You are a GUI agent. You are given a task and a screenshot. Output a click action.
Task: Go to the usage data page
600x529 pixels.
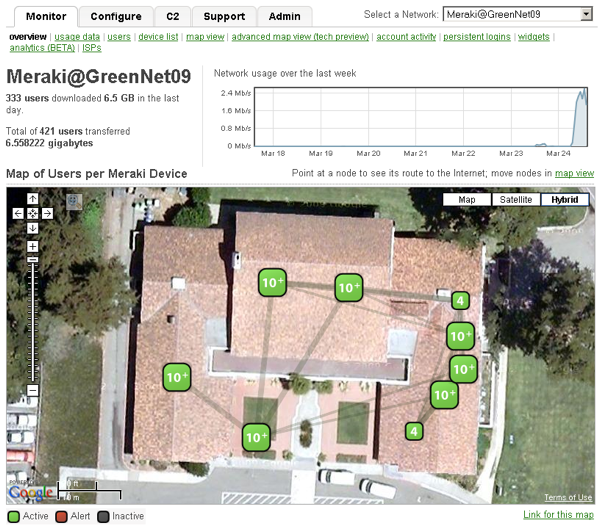77,37
